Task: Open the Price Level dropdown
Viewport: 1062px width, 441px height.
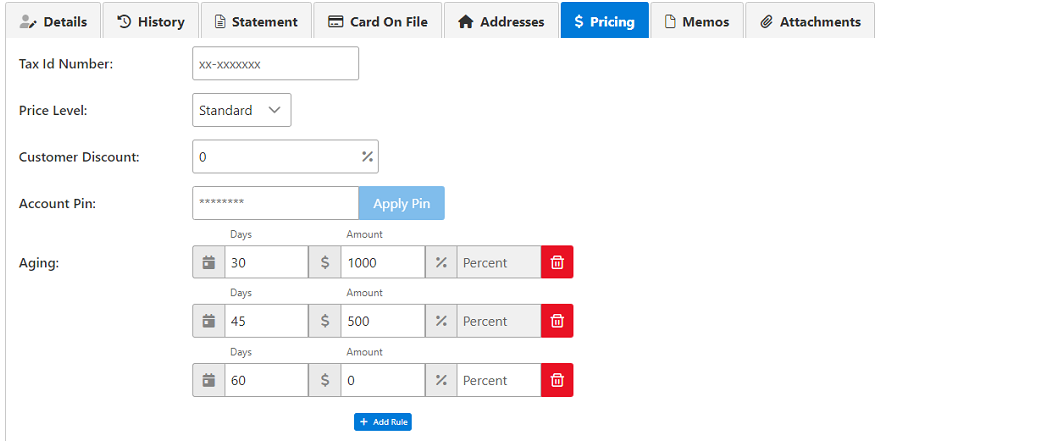Action: coord(241,111)
